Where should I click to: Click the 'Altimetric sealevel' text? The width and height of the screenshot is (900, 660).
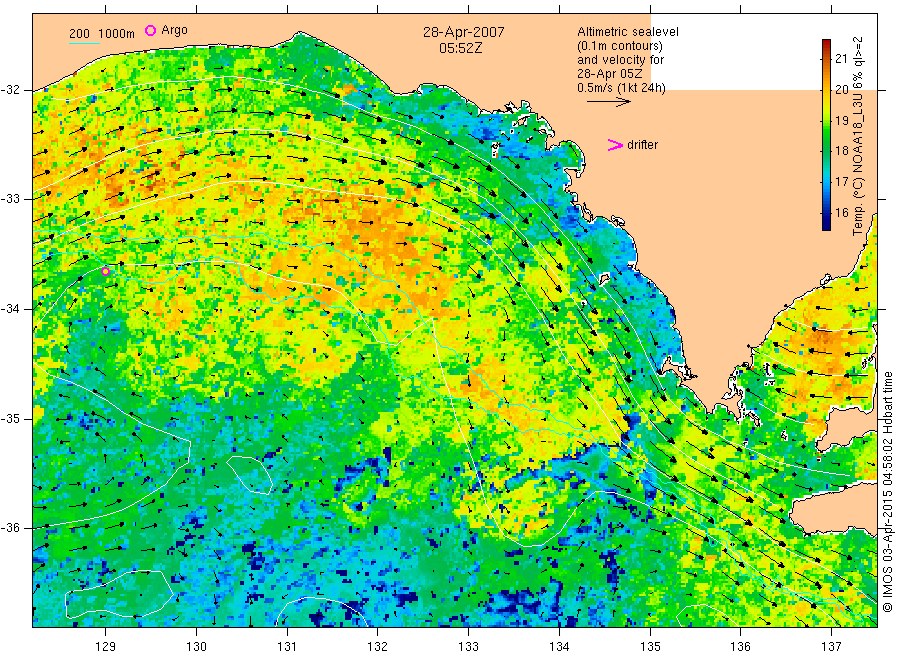click(627, 32)
